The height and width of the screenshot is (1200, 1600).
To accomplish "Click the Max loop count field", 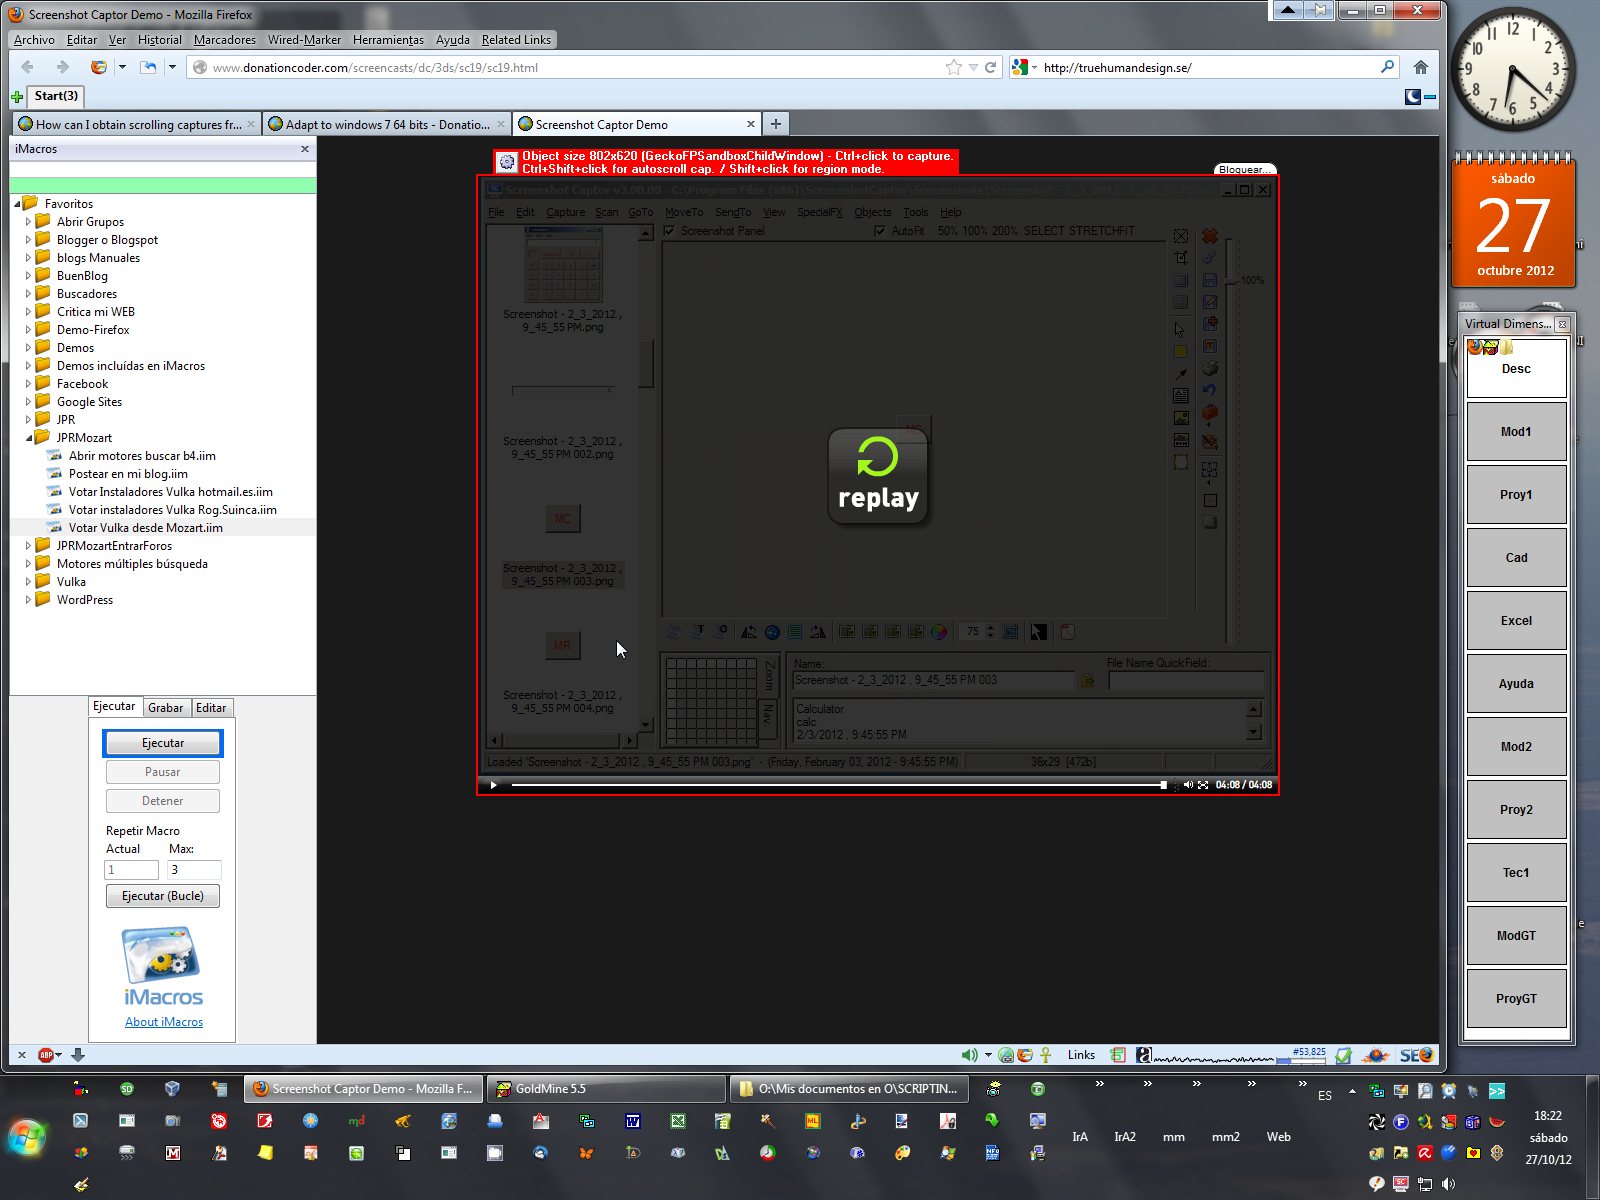I will point(194,870).
